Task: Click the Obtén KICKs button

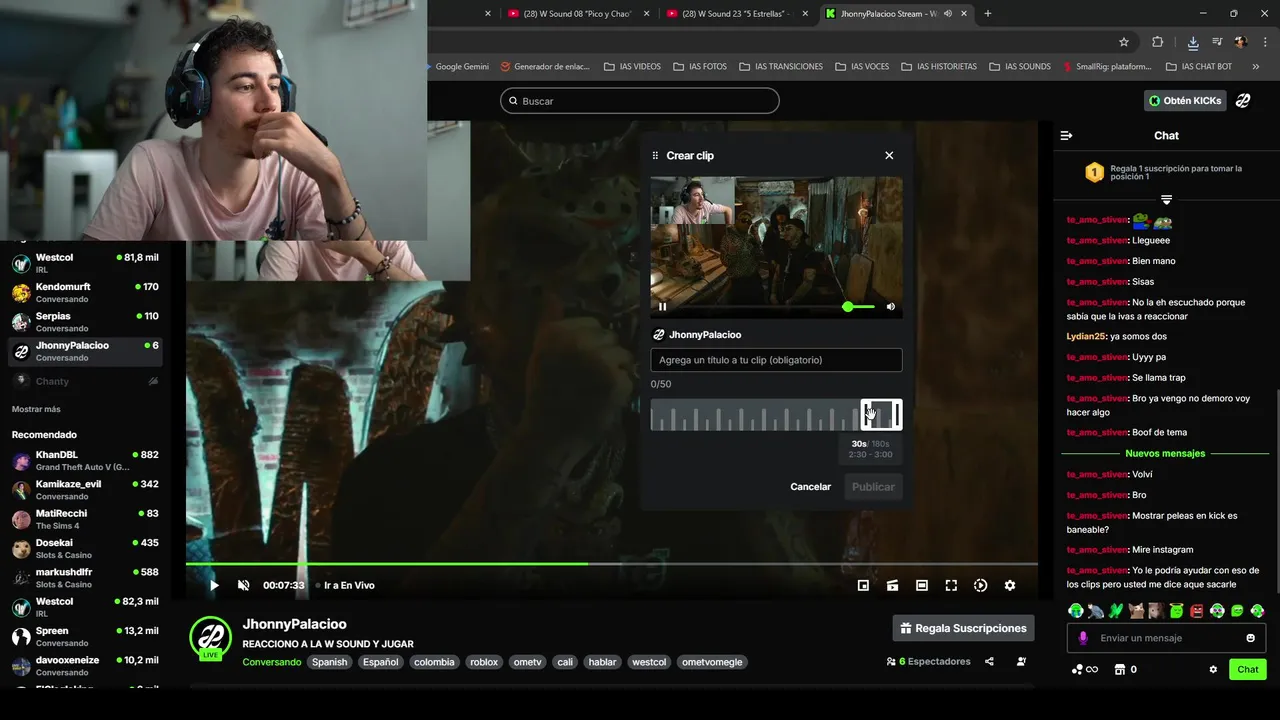Action: coord(1185,101)
